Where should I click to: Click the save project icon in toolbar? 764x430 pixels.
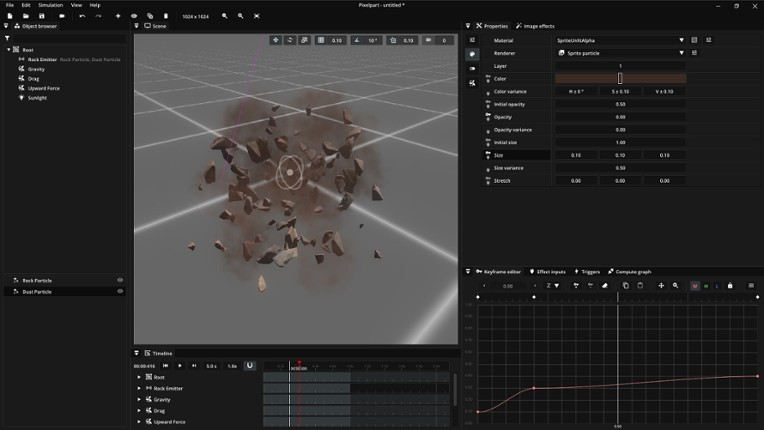pyautogui.click(x=41, y=16)
